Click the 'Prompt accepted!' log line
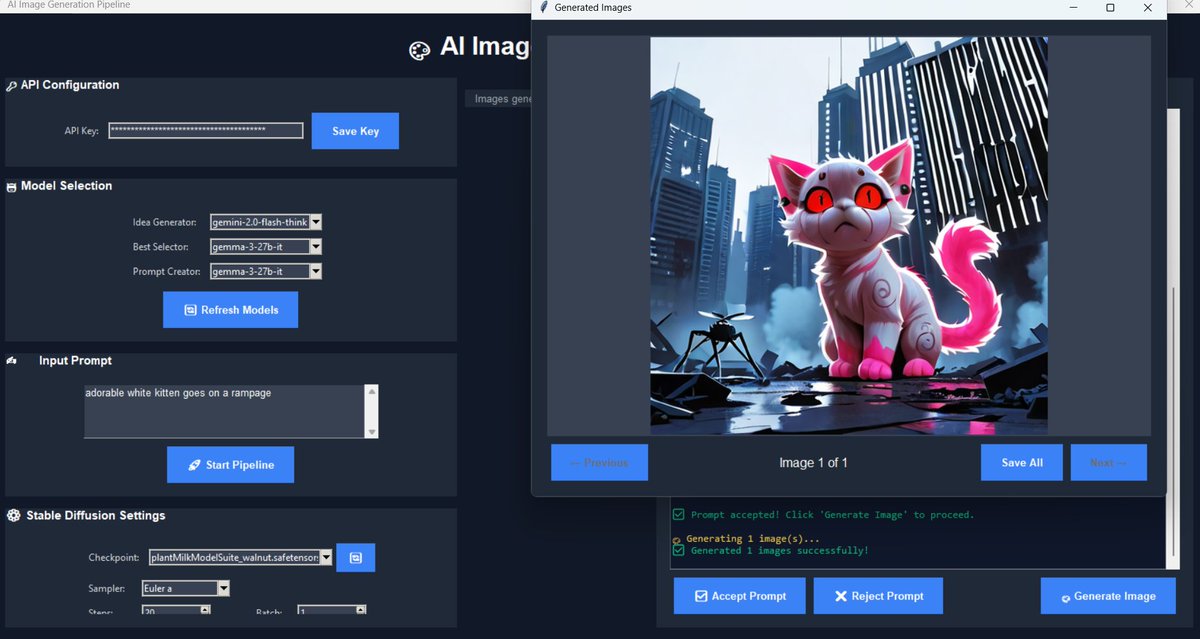Viewport: 1200px width, 639px height. (832, 515)
